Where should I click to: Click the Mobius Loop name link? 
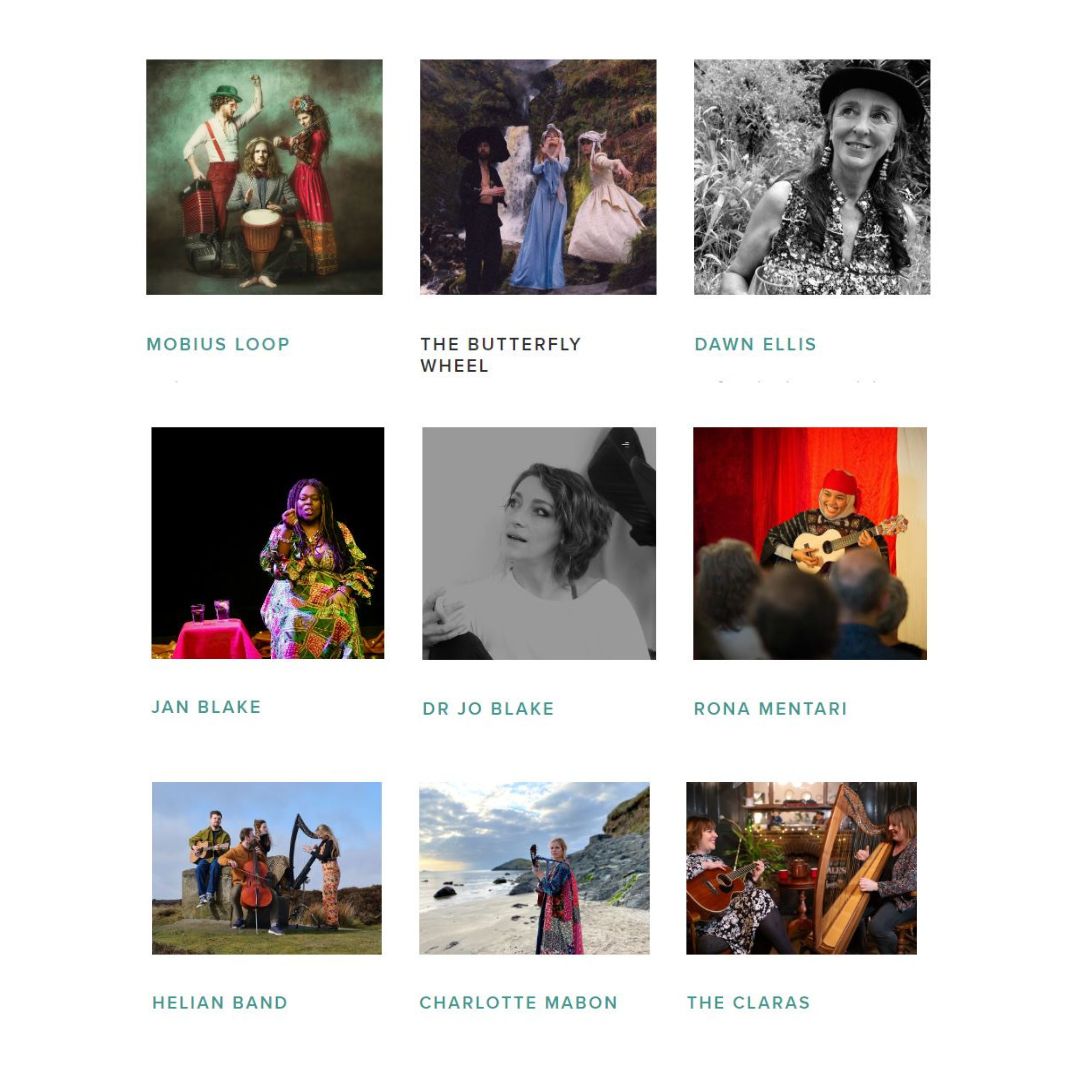(218, 344)
